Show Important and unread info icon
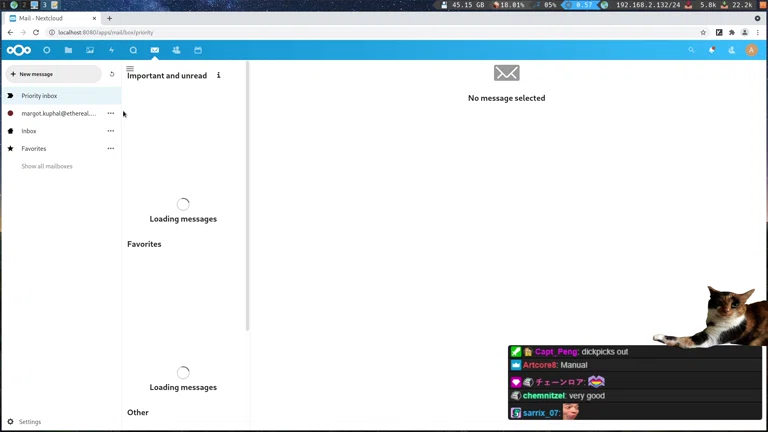This screenshot has width=768, height=432. pyautogui.click(x=218, y=75)
